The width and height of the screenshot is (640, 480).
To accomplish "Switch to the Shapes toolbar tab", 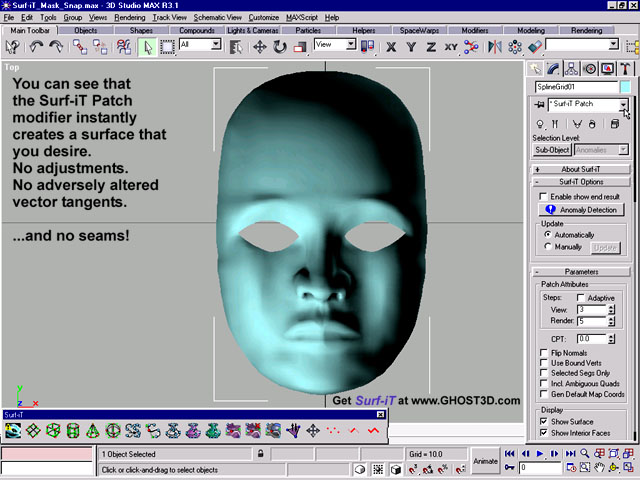I will coord(141,30).
